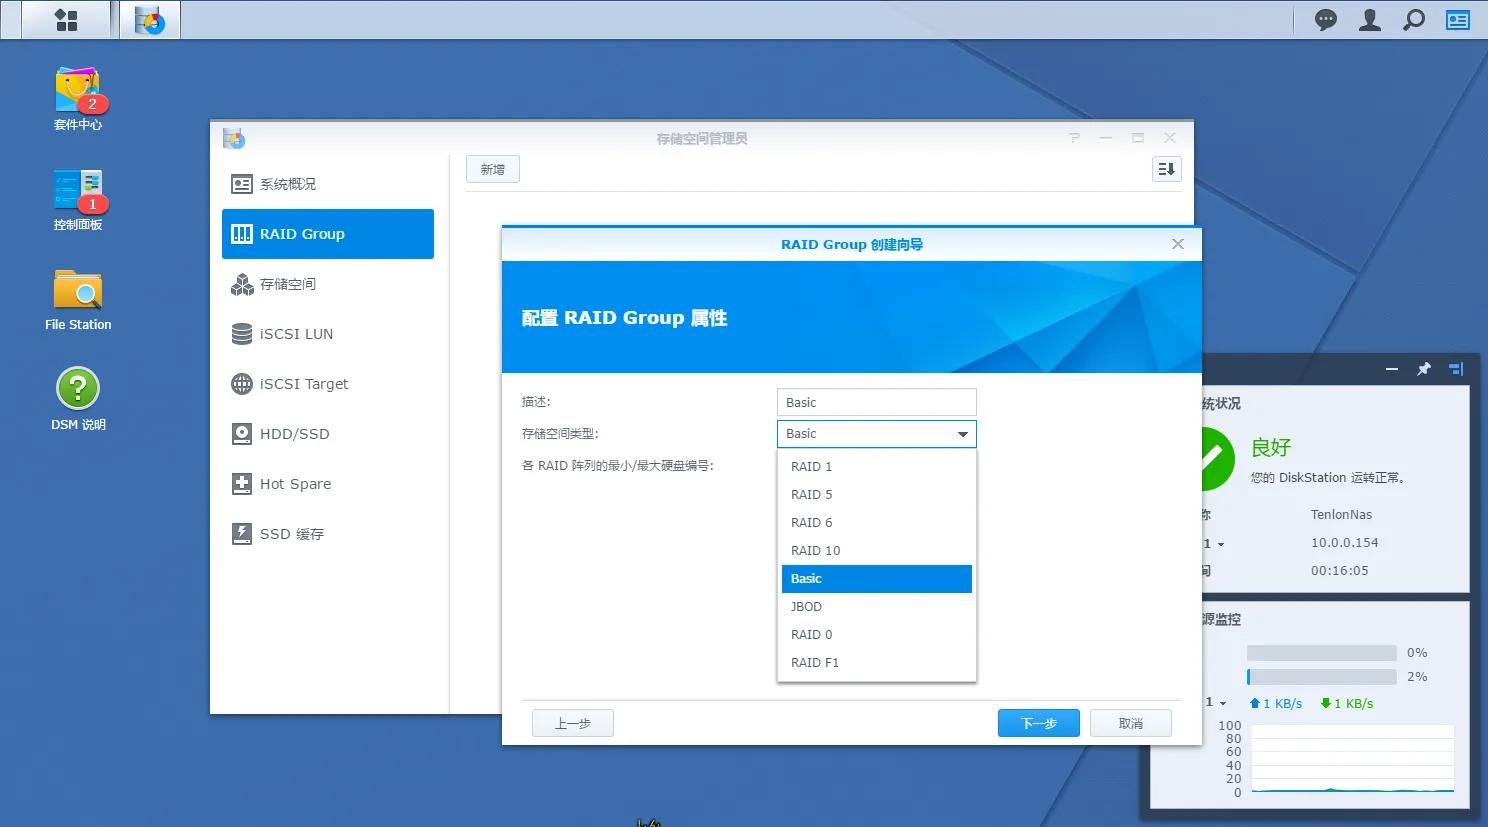Viewport: 1488px width, 827px height.
Task: Choose RAID F1 storage type
Action: coord(814,663)
